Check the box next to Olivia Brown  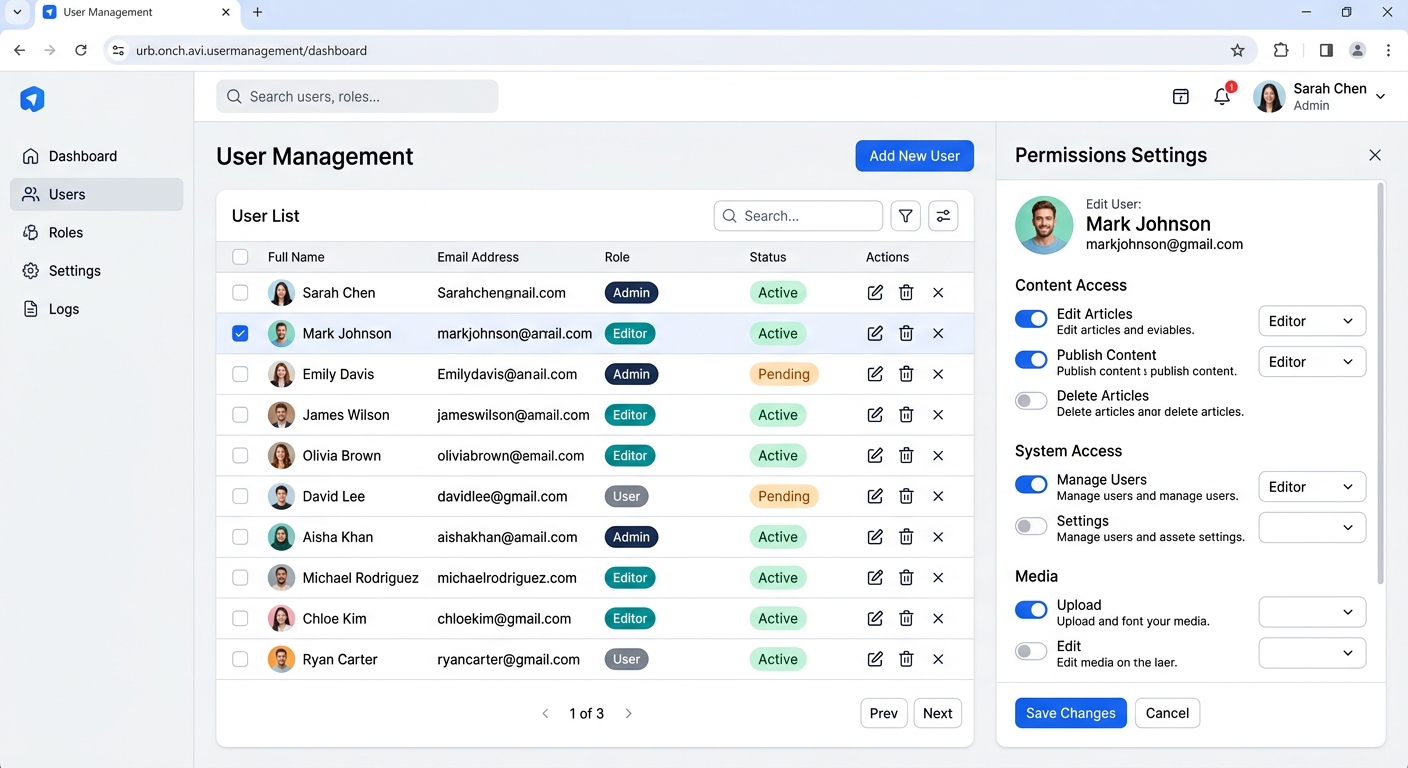(x=240, y=456)
